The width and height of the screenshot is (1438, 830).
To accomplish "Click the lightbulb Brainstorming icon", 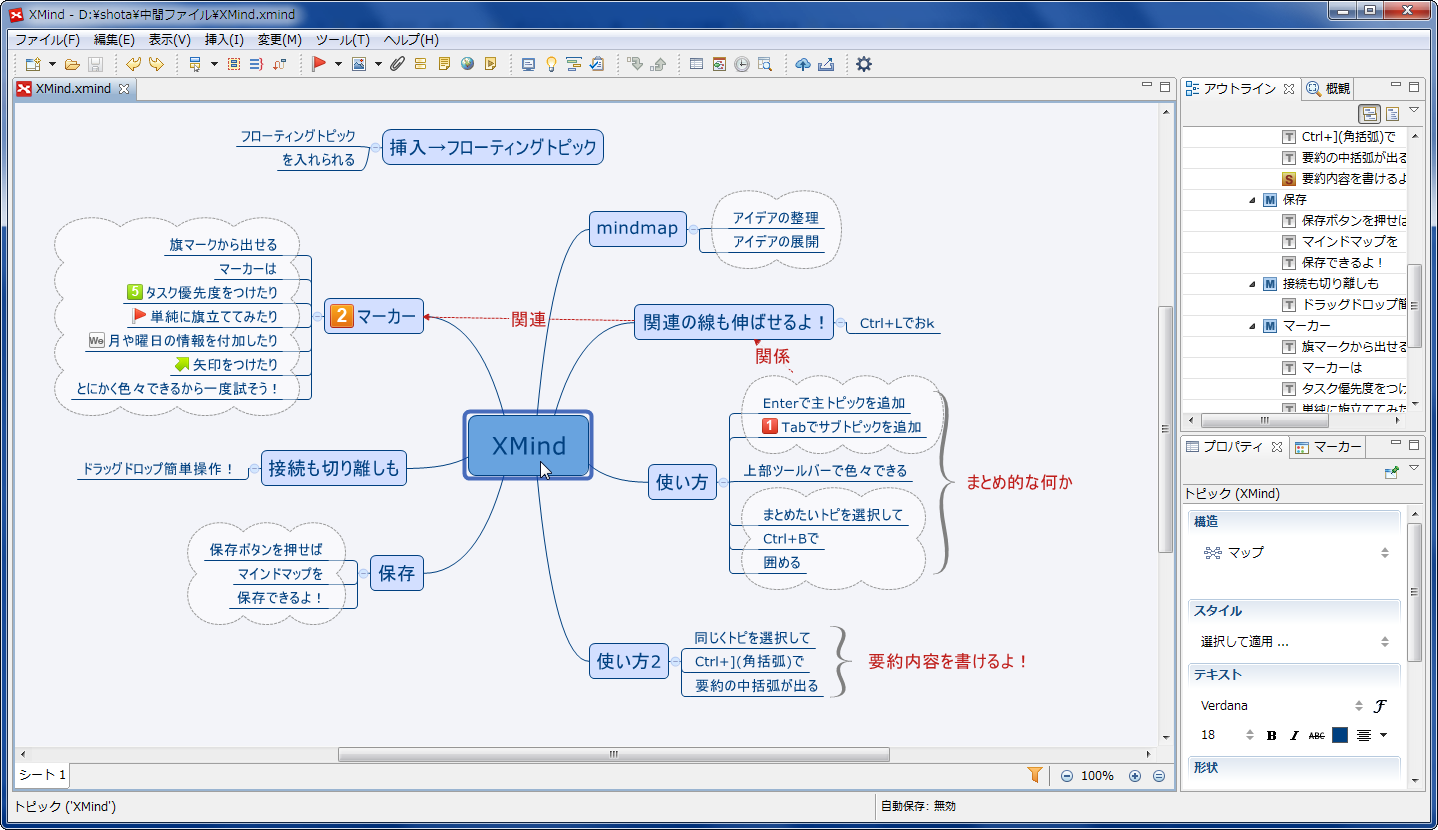I will coord(551,64).
